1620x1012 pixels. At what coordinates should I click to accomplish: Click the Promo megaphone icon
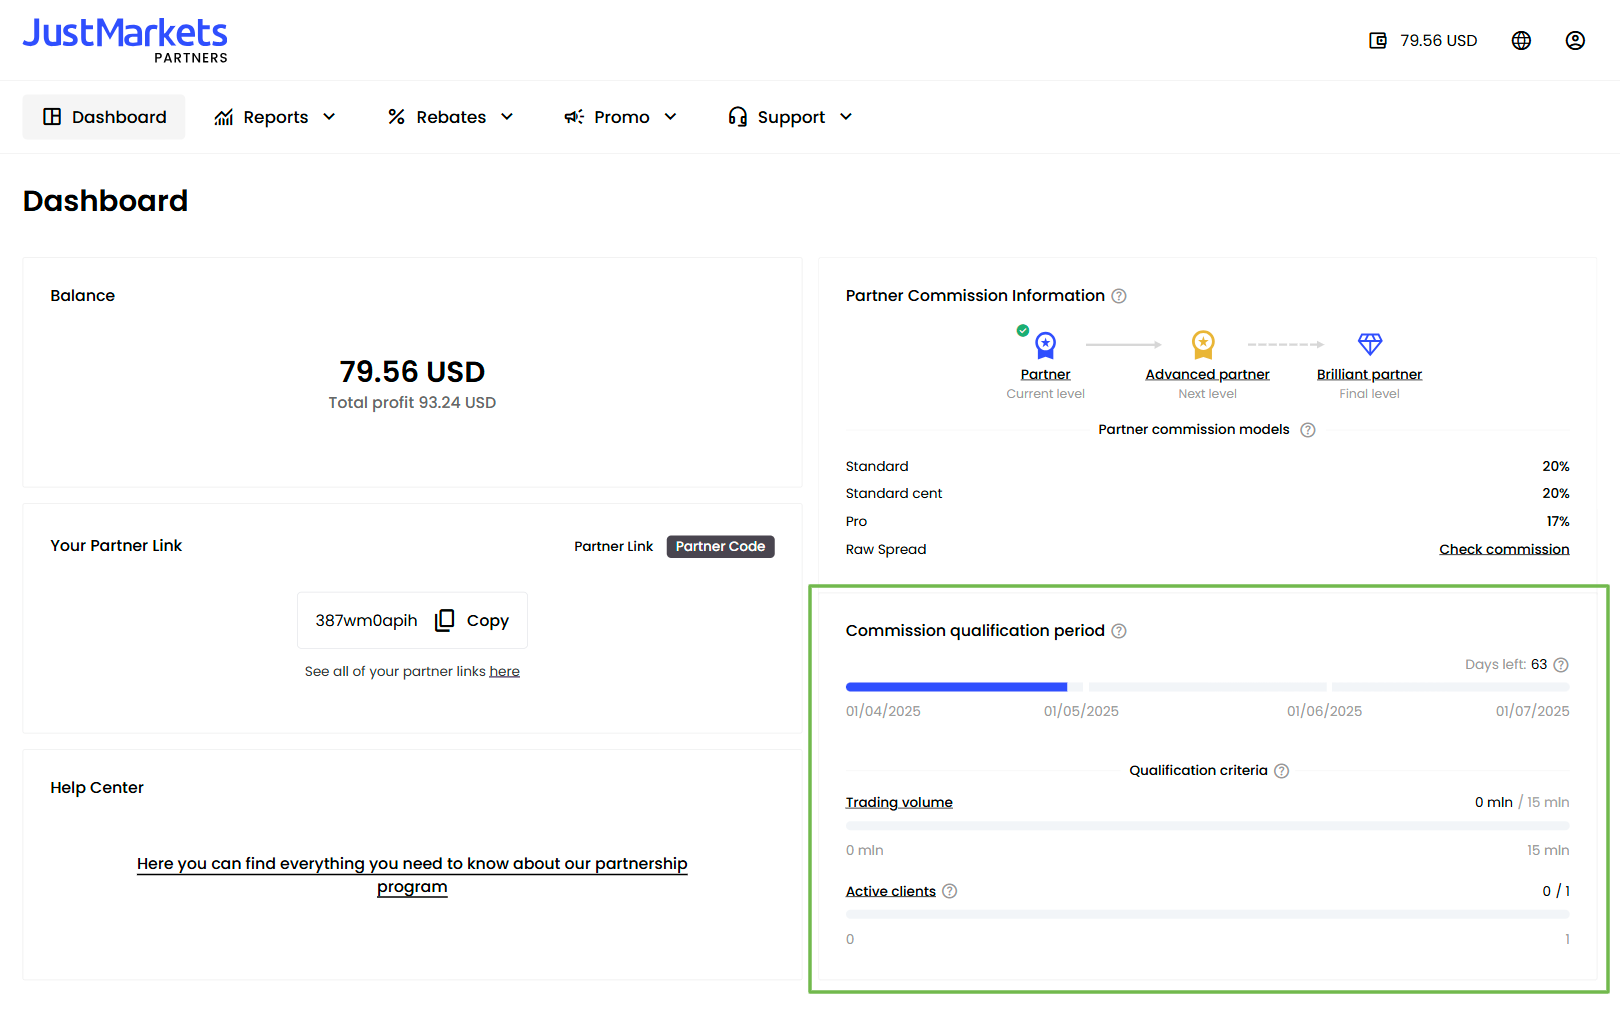[574, 117]
